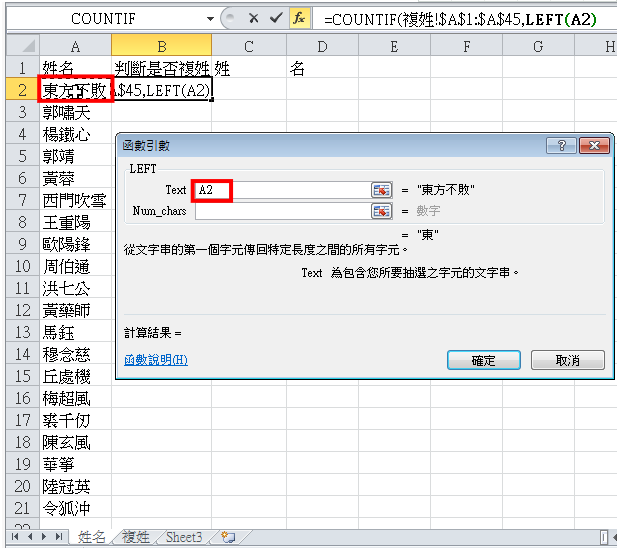Click cell with 穆念慈

point(75,354)
